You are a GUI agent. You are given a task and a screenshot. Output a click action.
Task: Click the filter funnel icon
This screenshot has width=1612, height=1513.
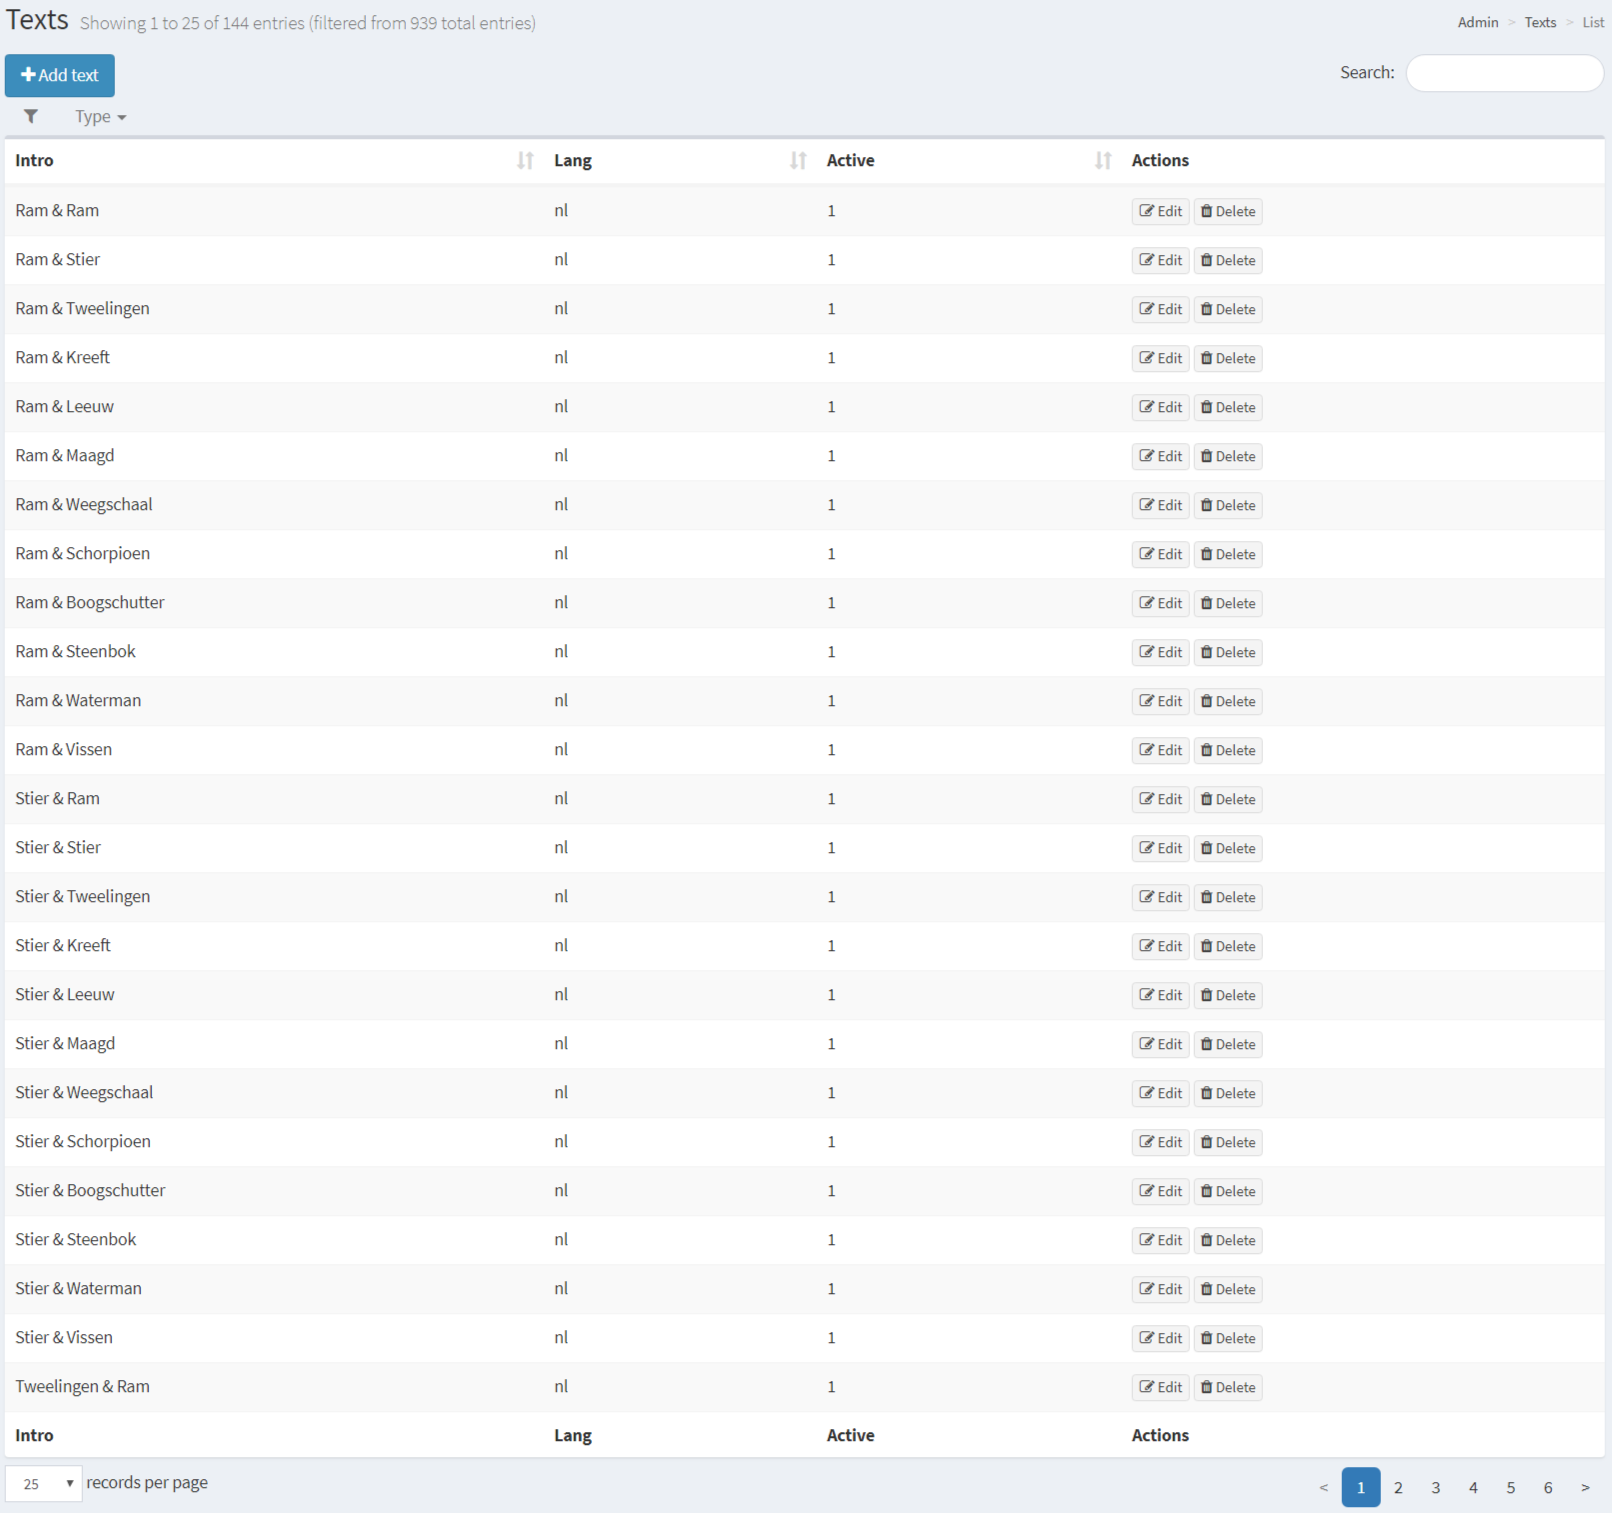click(x=31, y=117)
